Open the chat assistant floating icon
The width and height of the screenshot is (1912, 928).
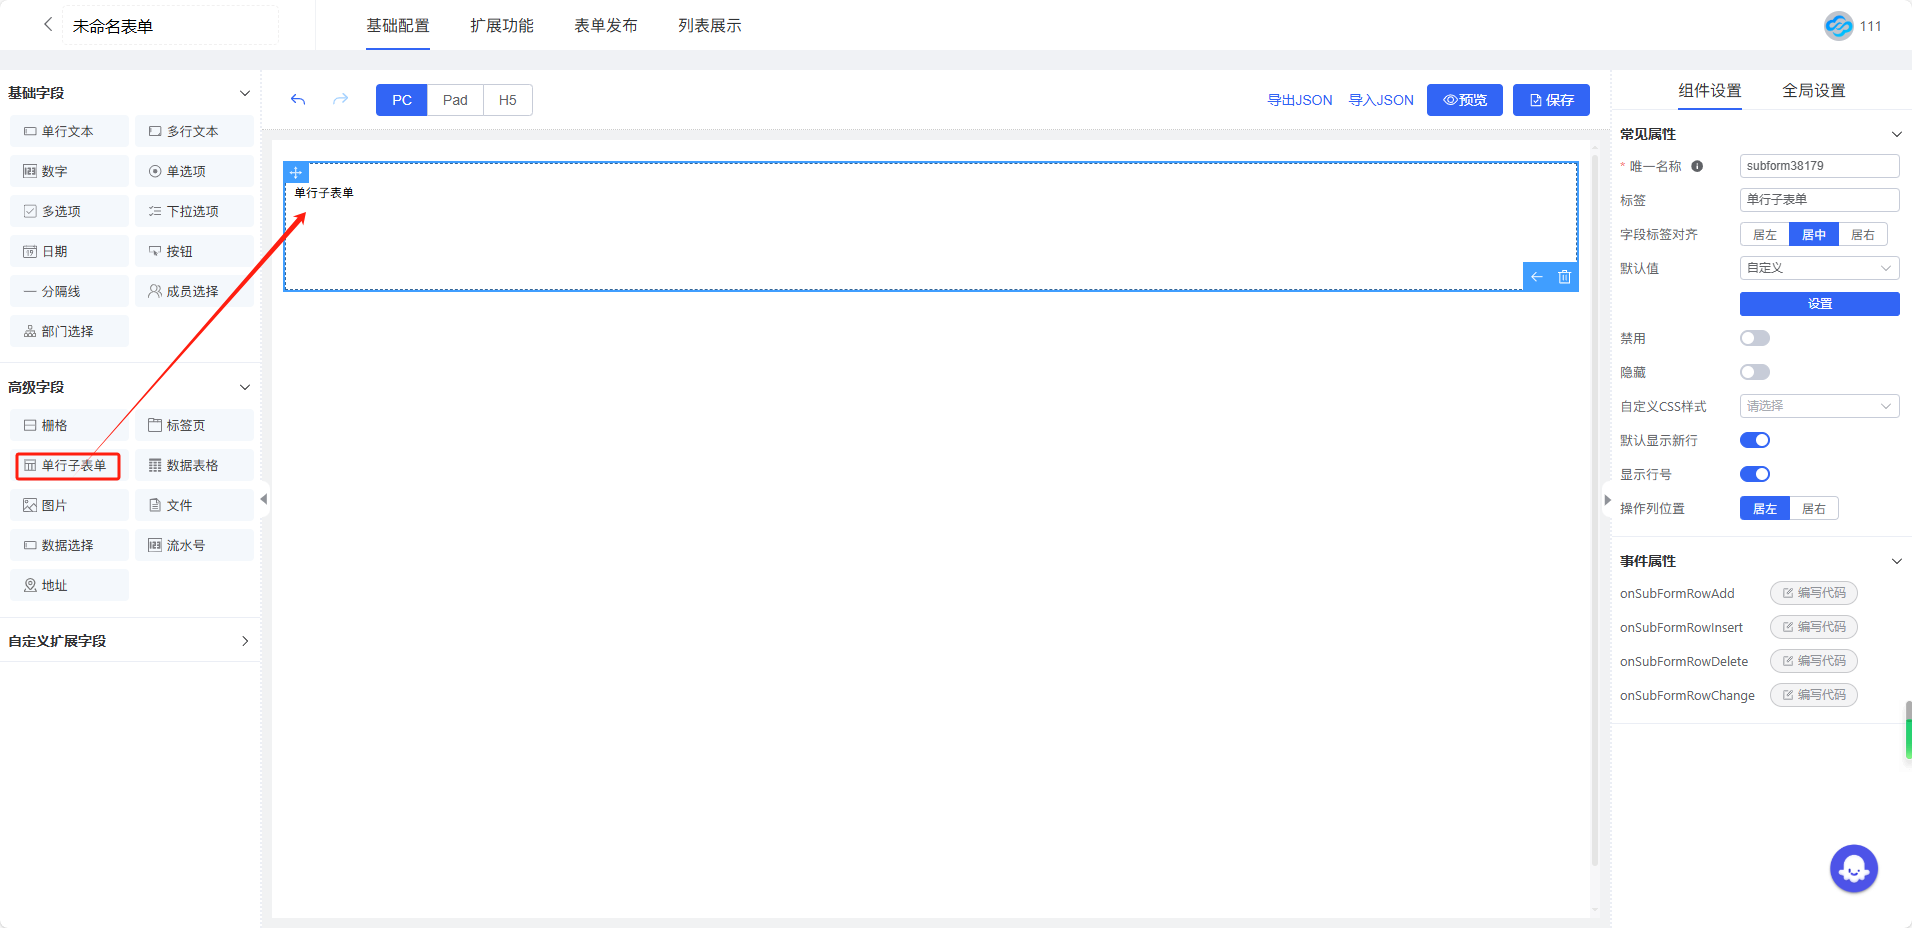pos(1853,869)
